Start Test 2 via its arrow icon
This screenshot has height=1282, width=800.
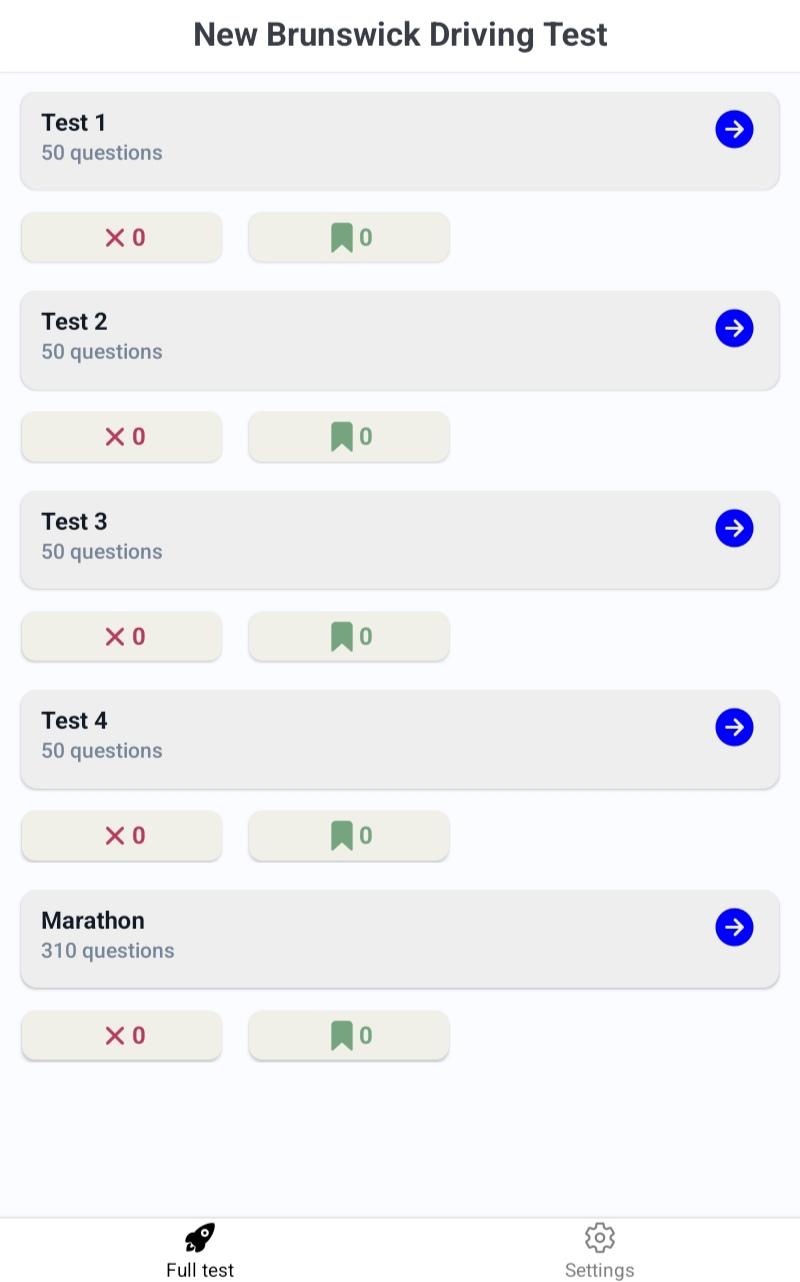pyautogui.click(x=734, y=328)
